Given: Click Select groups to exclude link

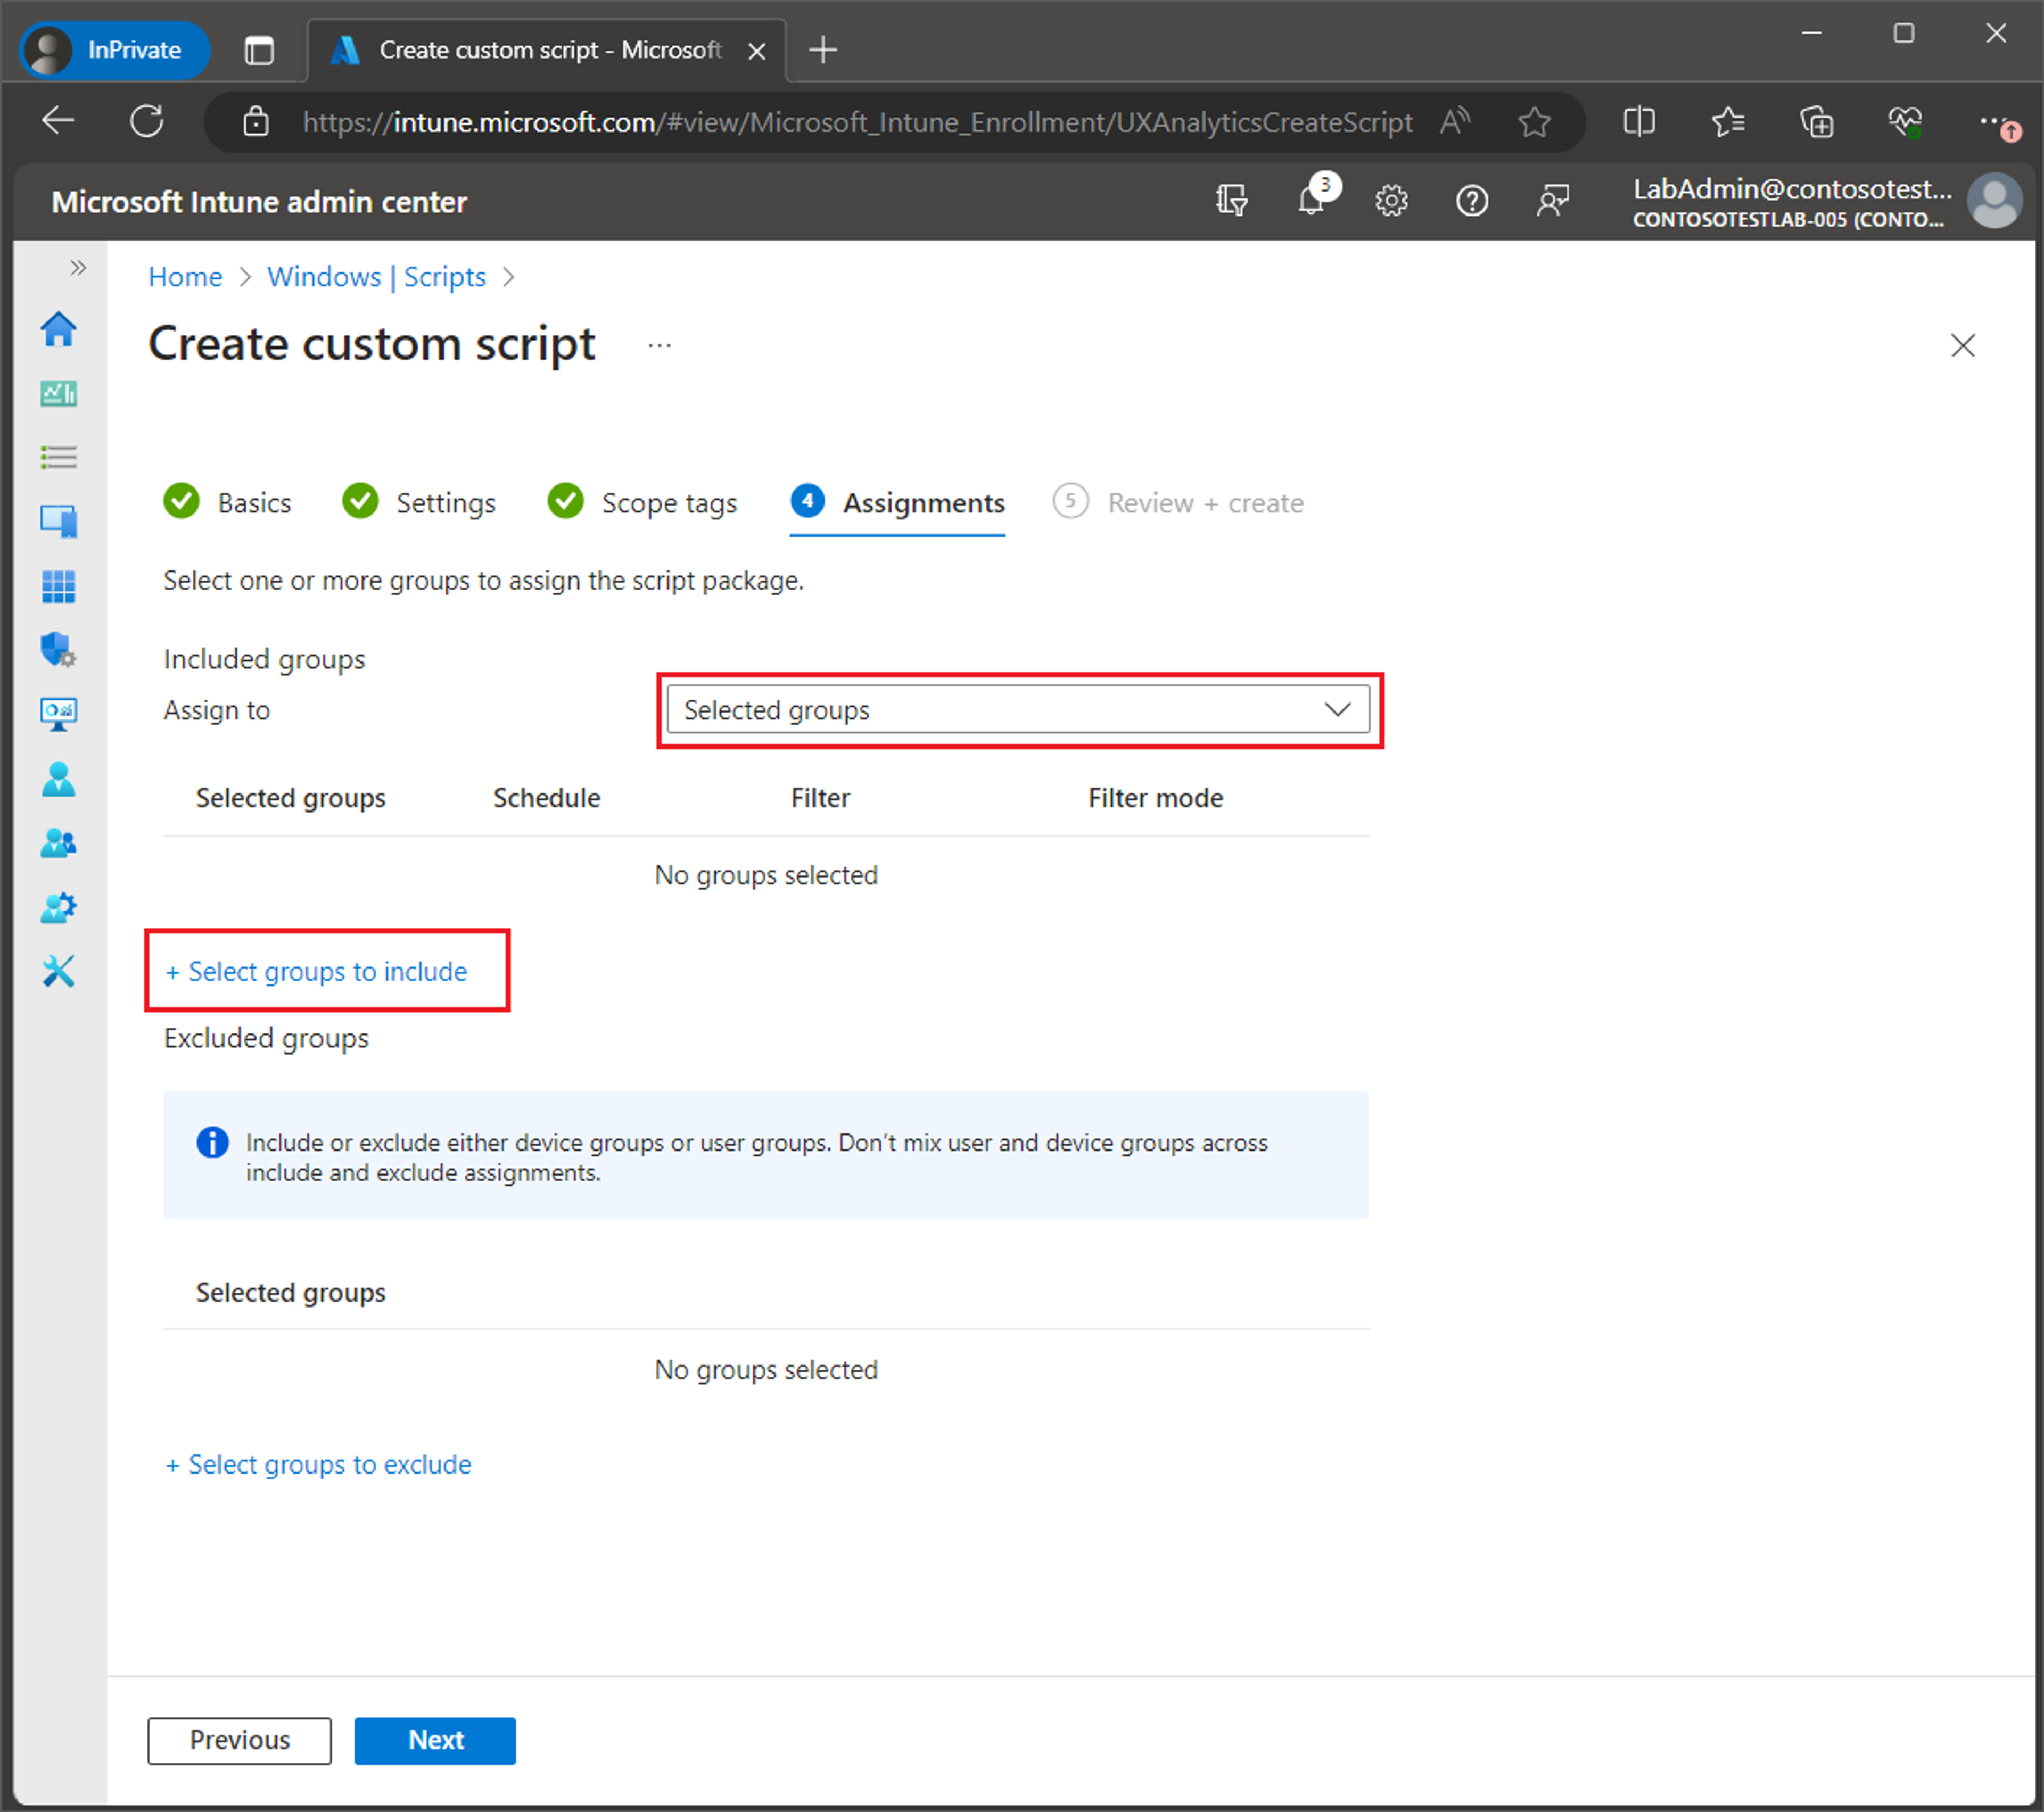Looking at the screenshot, I should [318, 1464].
